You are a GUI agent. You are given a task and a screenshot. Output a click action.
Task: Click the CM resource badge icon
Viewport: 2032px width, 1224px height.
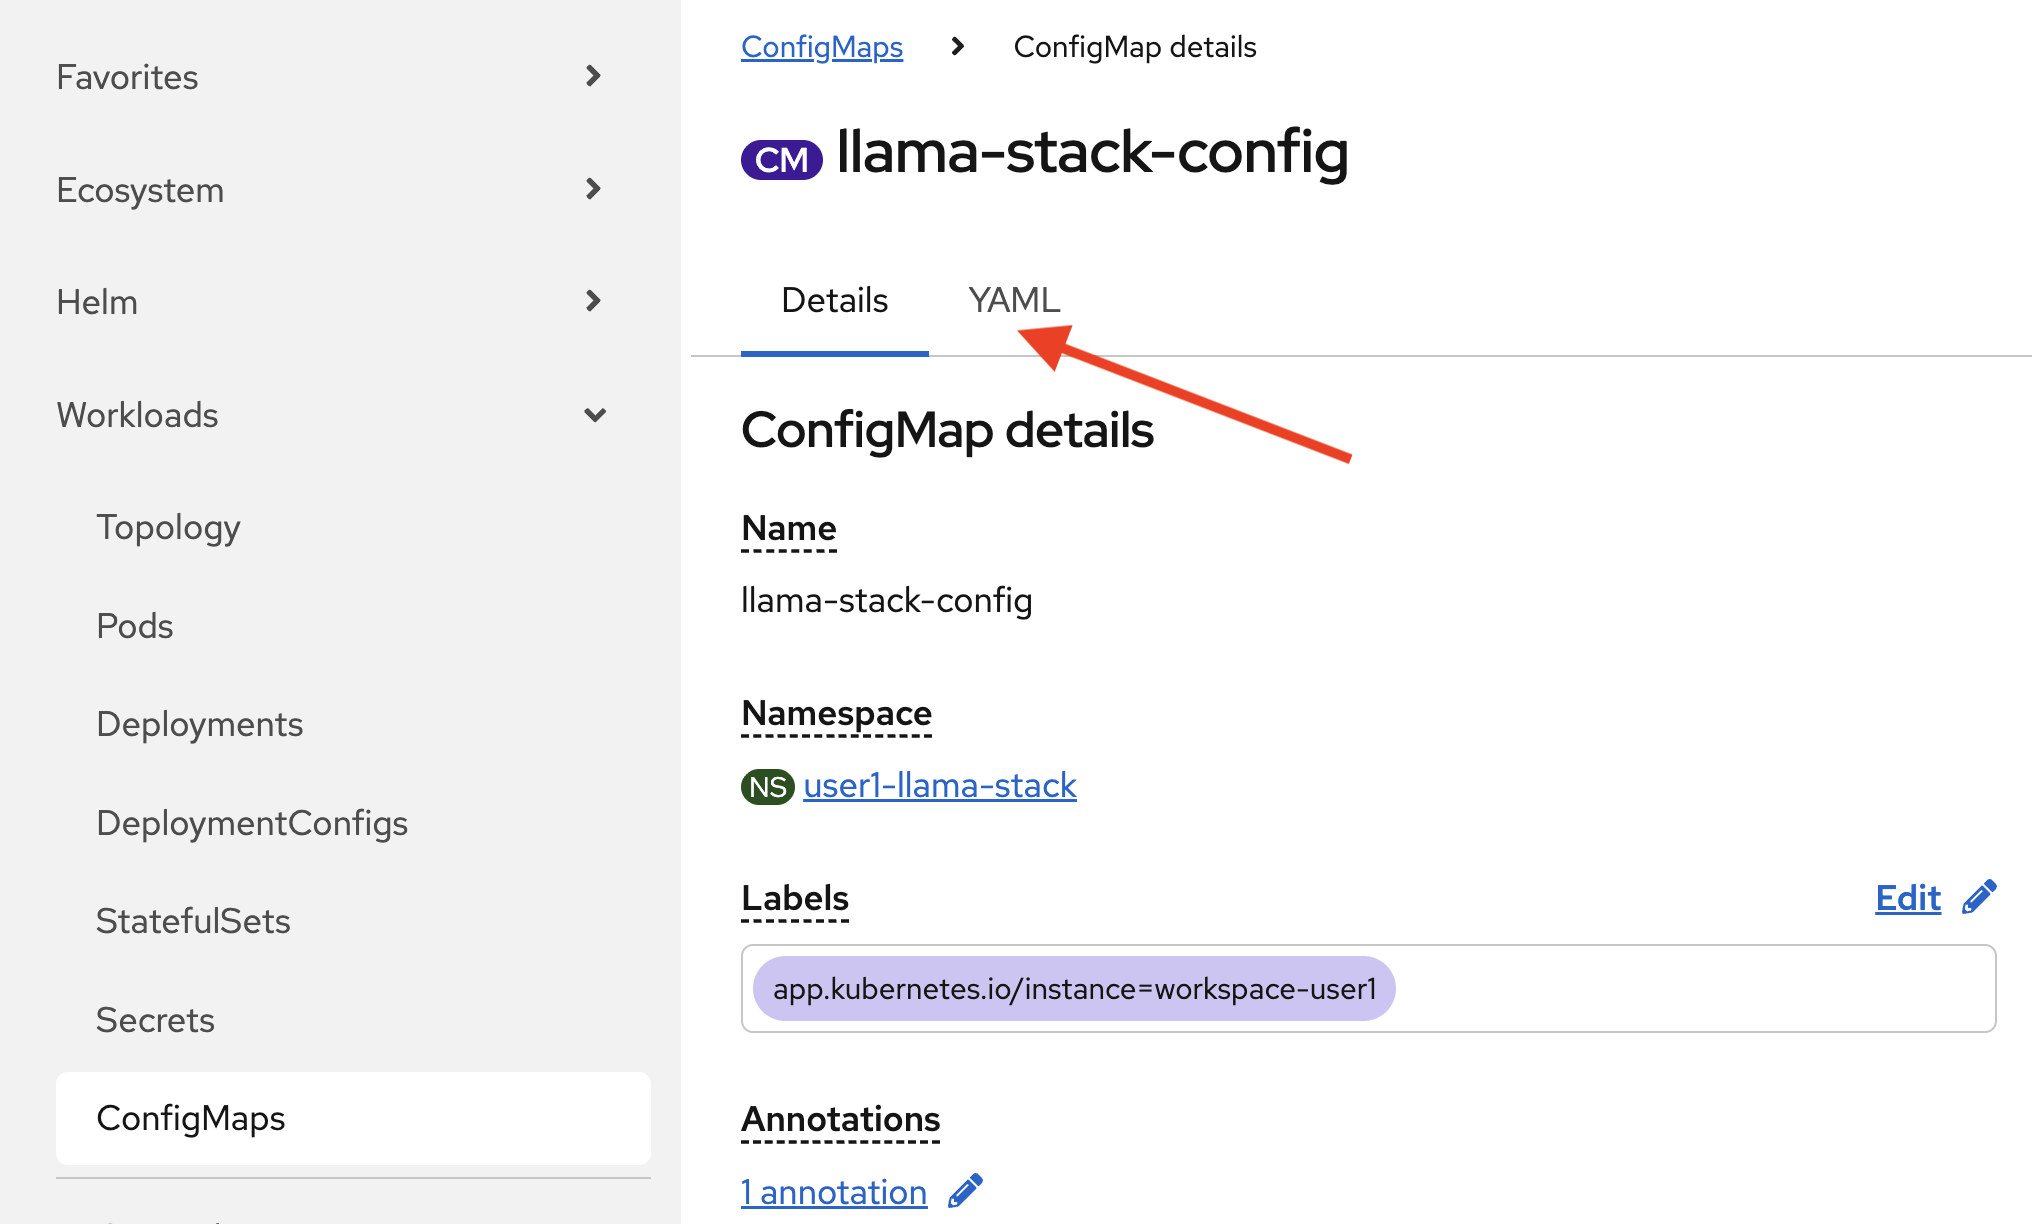(x=781, y=158)
